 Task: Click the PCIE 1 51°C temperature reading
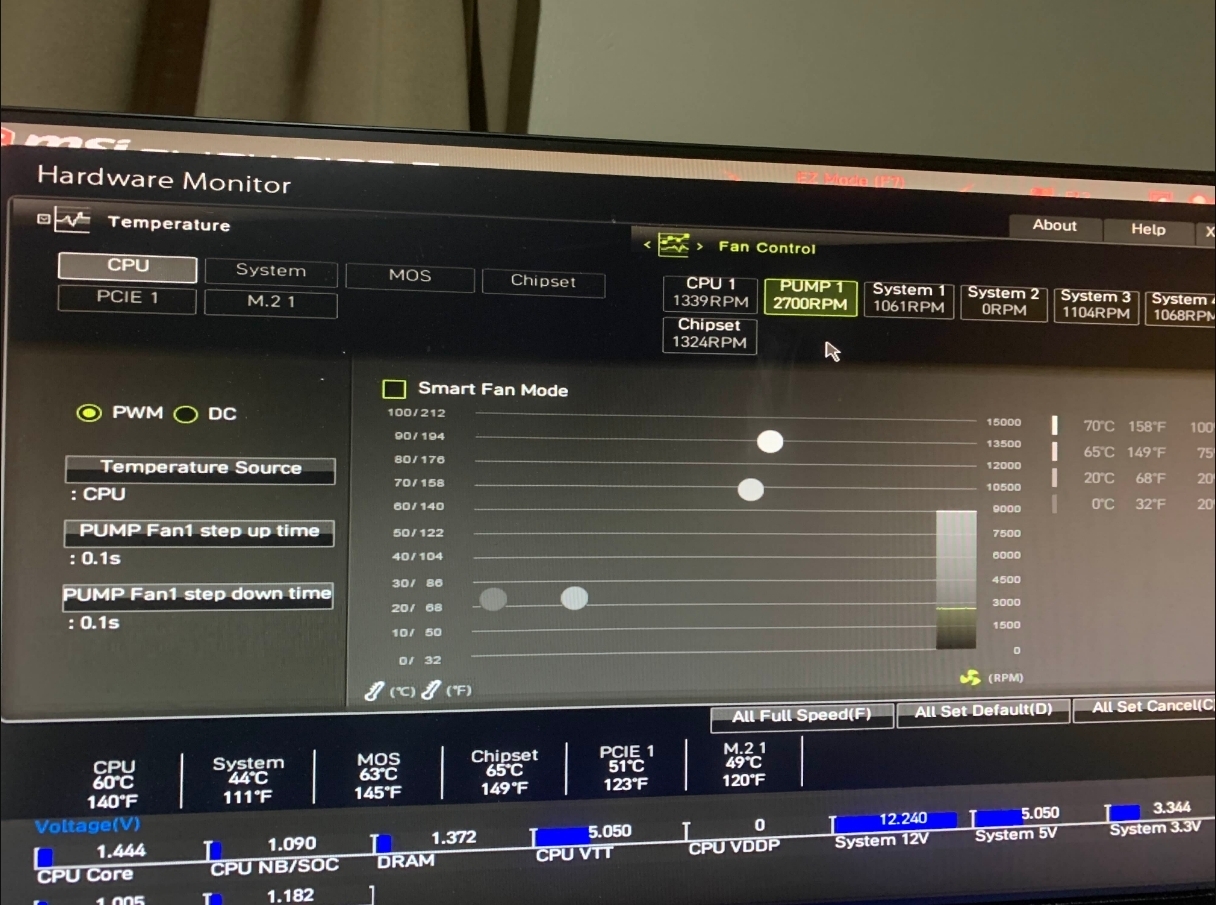pyautogui.click(x=627, y=767)
